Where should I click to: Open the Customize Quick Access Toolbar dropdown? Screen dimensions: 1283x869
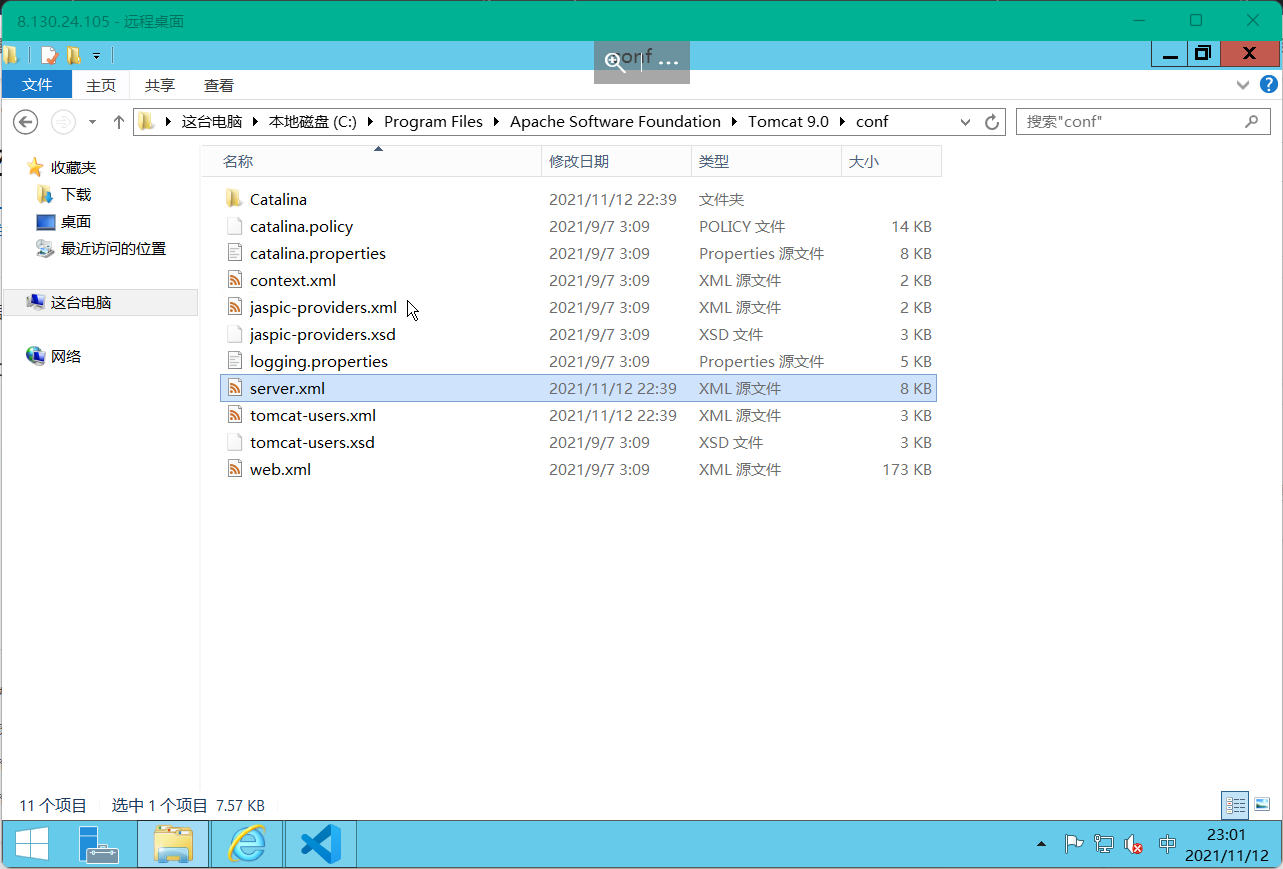pos(97,56)
